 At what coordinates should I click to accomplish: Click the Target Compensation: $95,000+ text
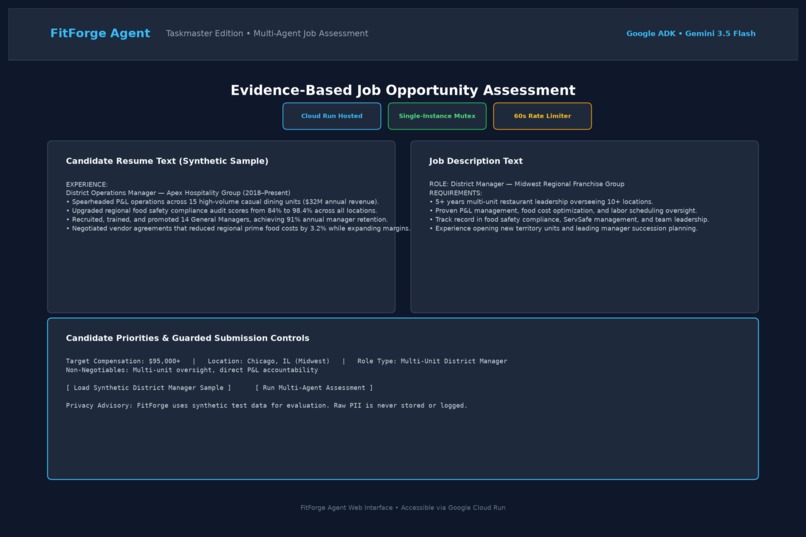pyautogui.click(x=123, y=361)
